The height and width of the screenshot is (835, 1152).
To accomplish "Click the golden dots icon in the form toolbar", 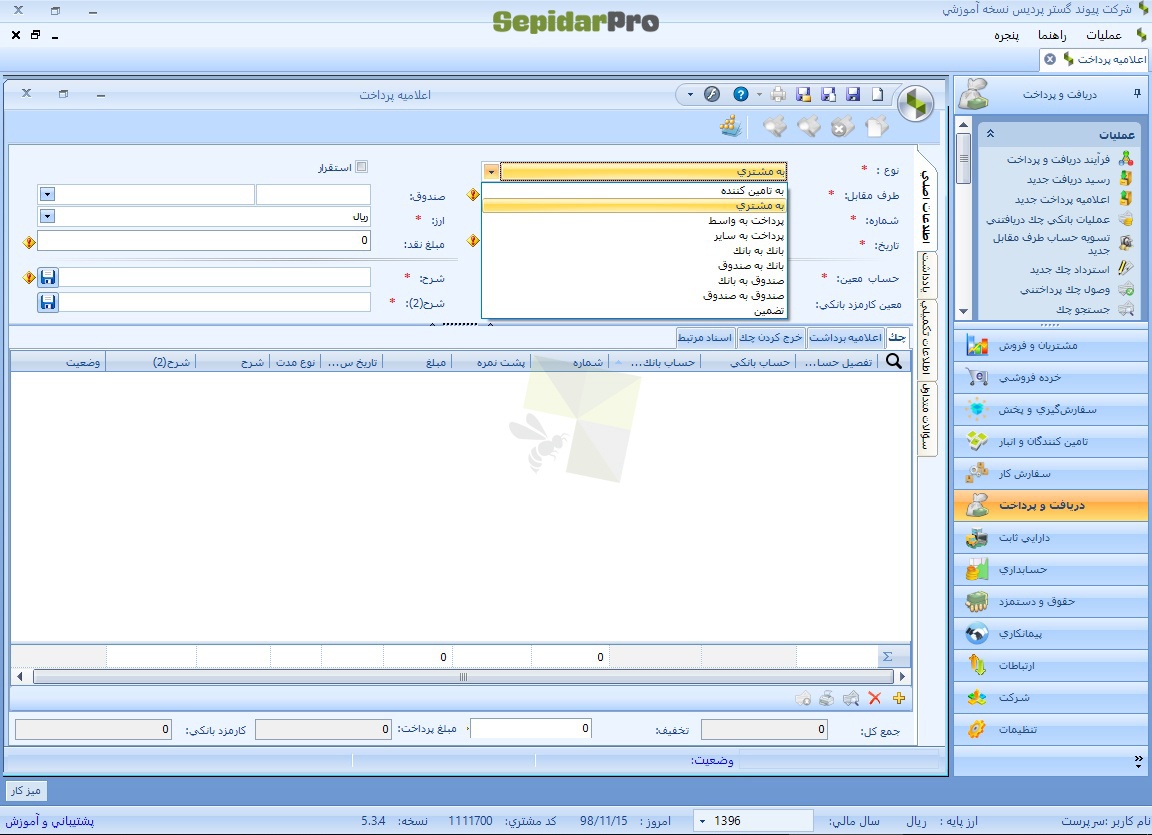I will (x=730, y=126).
